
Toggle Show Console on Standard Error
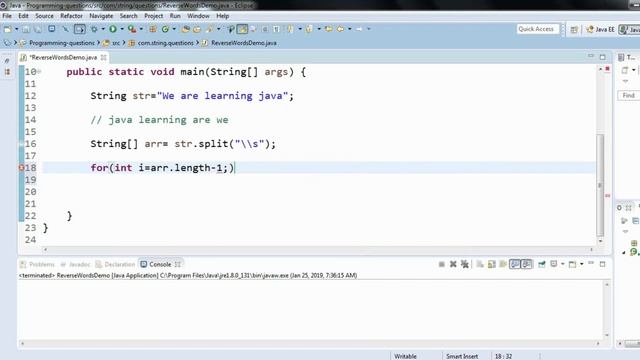click(527, 264)
